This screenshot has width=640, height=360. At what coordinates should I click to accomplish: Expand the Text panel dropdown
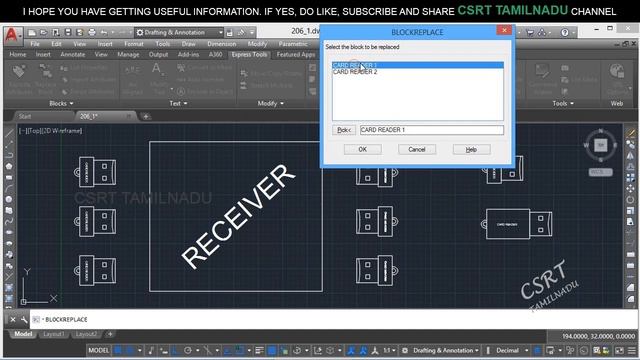[x=178, y=104]
